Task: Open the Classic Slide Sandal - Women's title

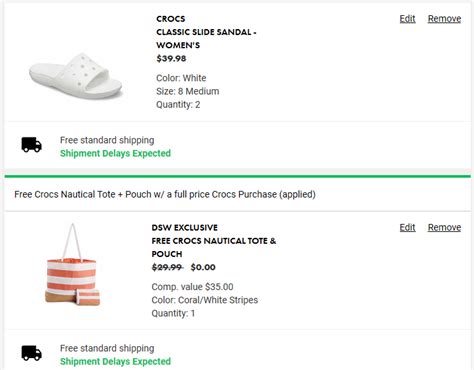Action: (x=206, y=39)
